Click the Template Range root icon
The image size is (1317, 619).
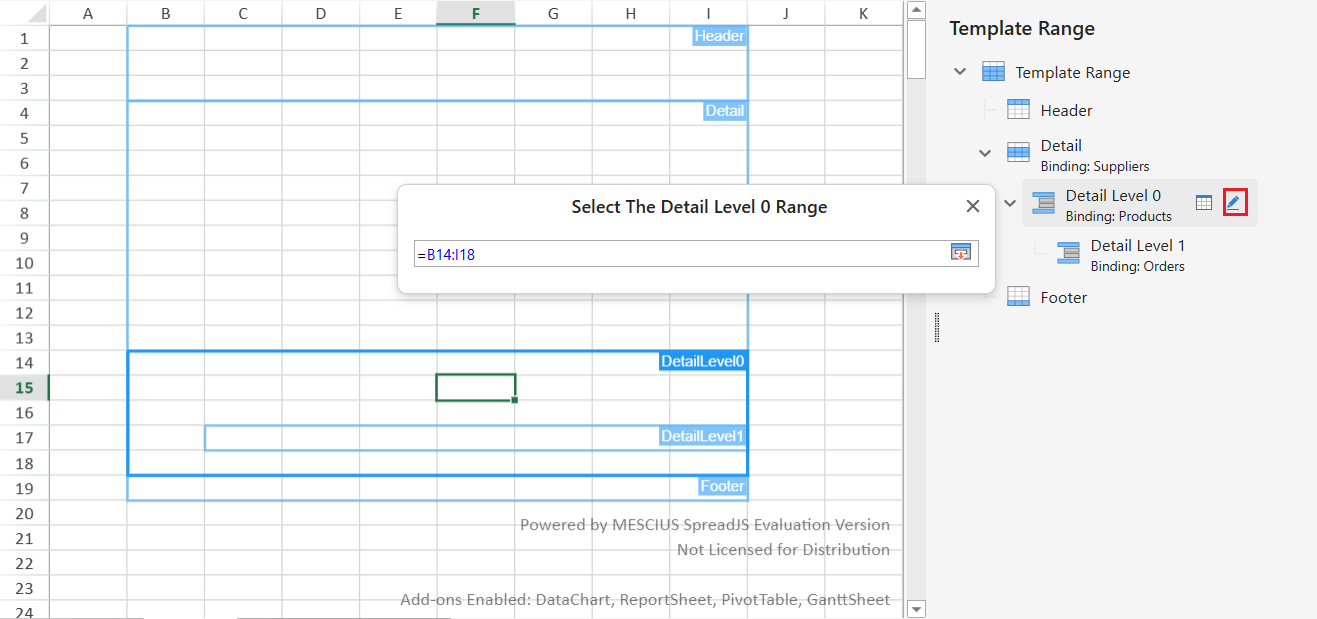(x=993, y=72)
